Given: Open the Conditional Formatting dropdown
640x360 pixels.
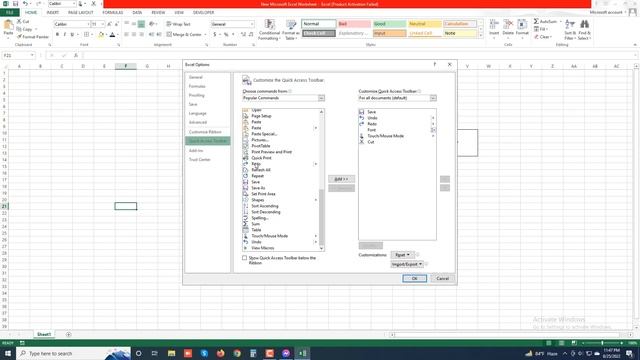Looking at the screenshot, I should coord(269,29).
